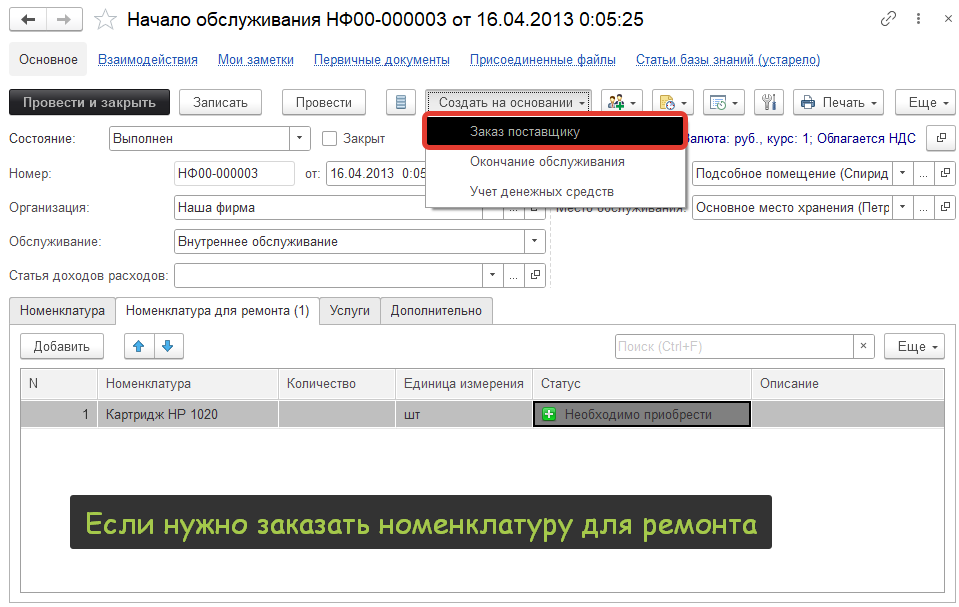
Task: Open document movements report list icon
Action: point(401,102)
